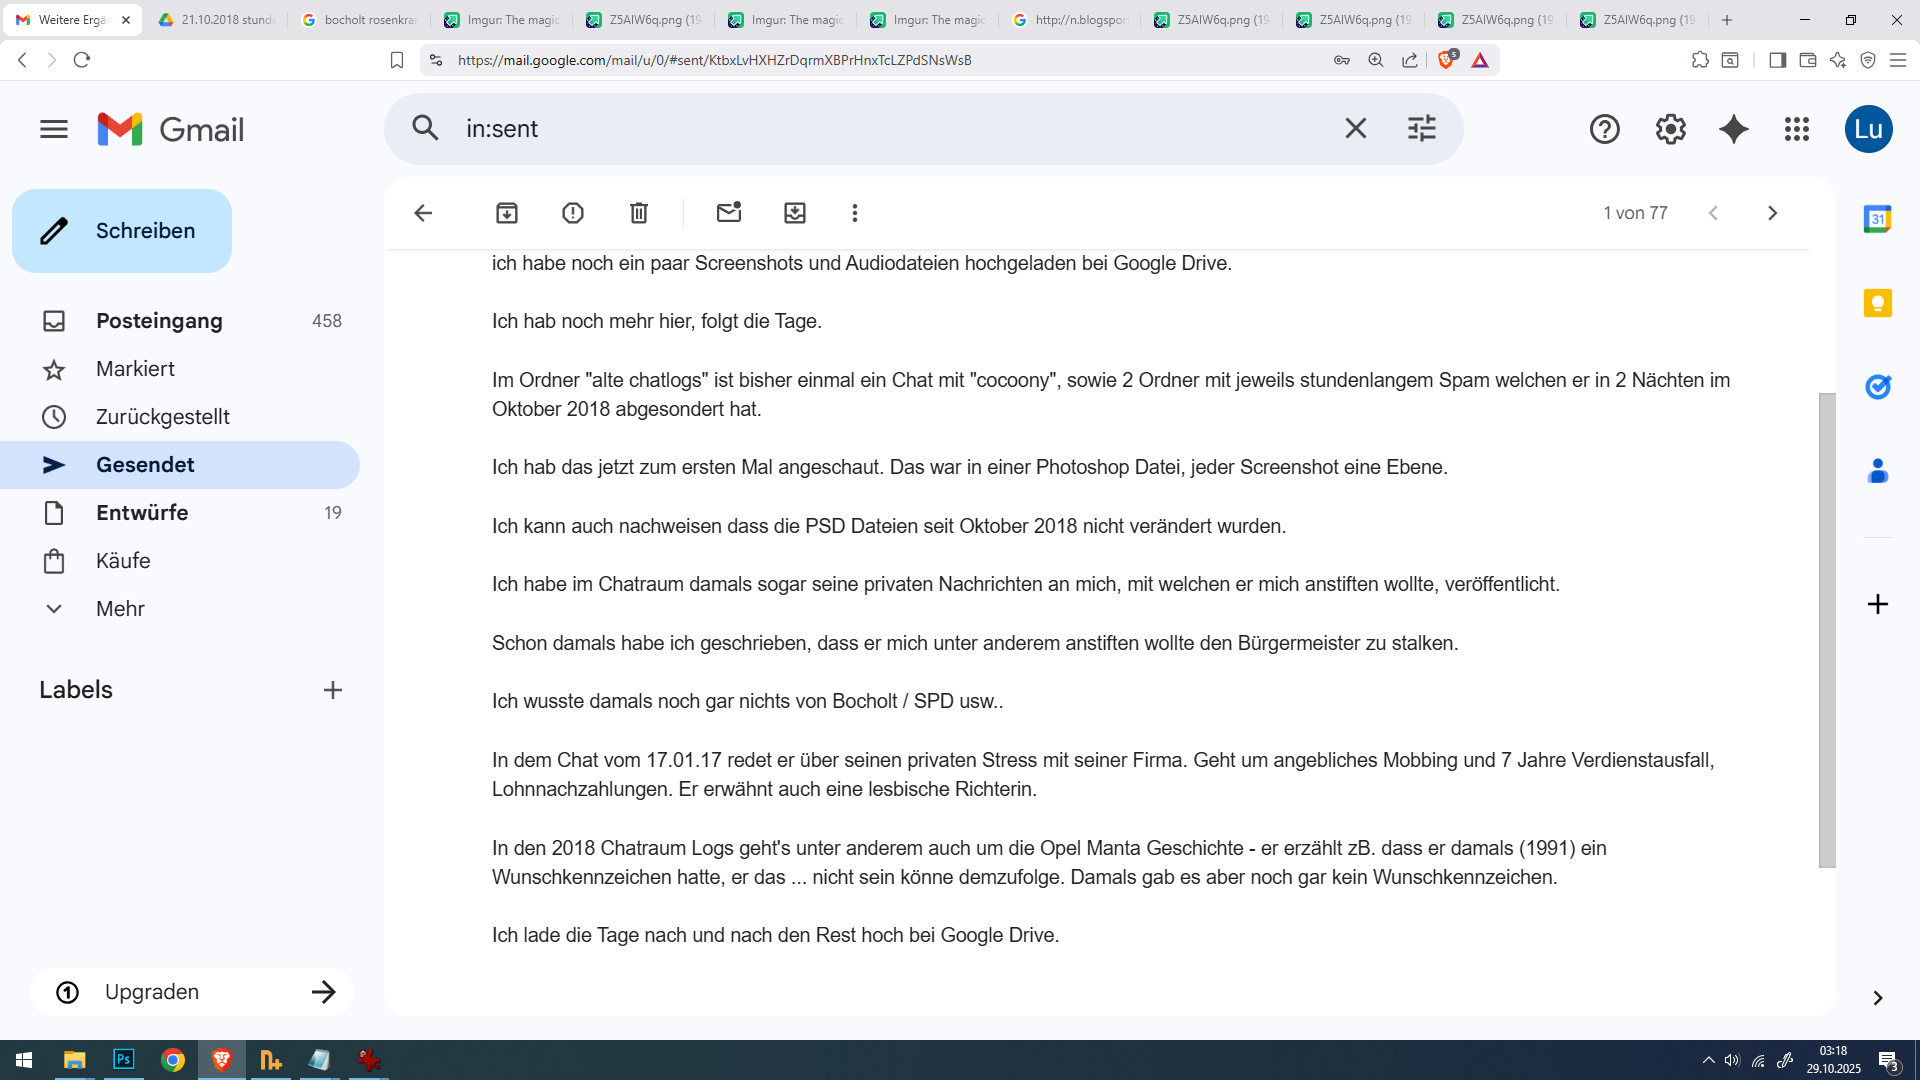Open the Posteingang folder
The height and width of the screenshot is (1080, 1920).
159,321
